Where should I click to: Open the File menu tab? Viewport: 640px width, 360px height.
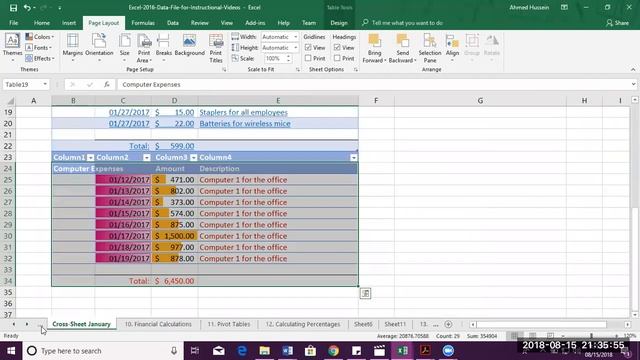pyautogui.click(x=13, y=23)
